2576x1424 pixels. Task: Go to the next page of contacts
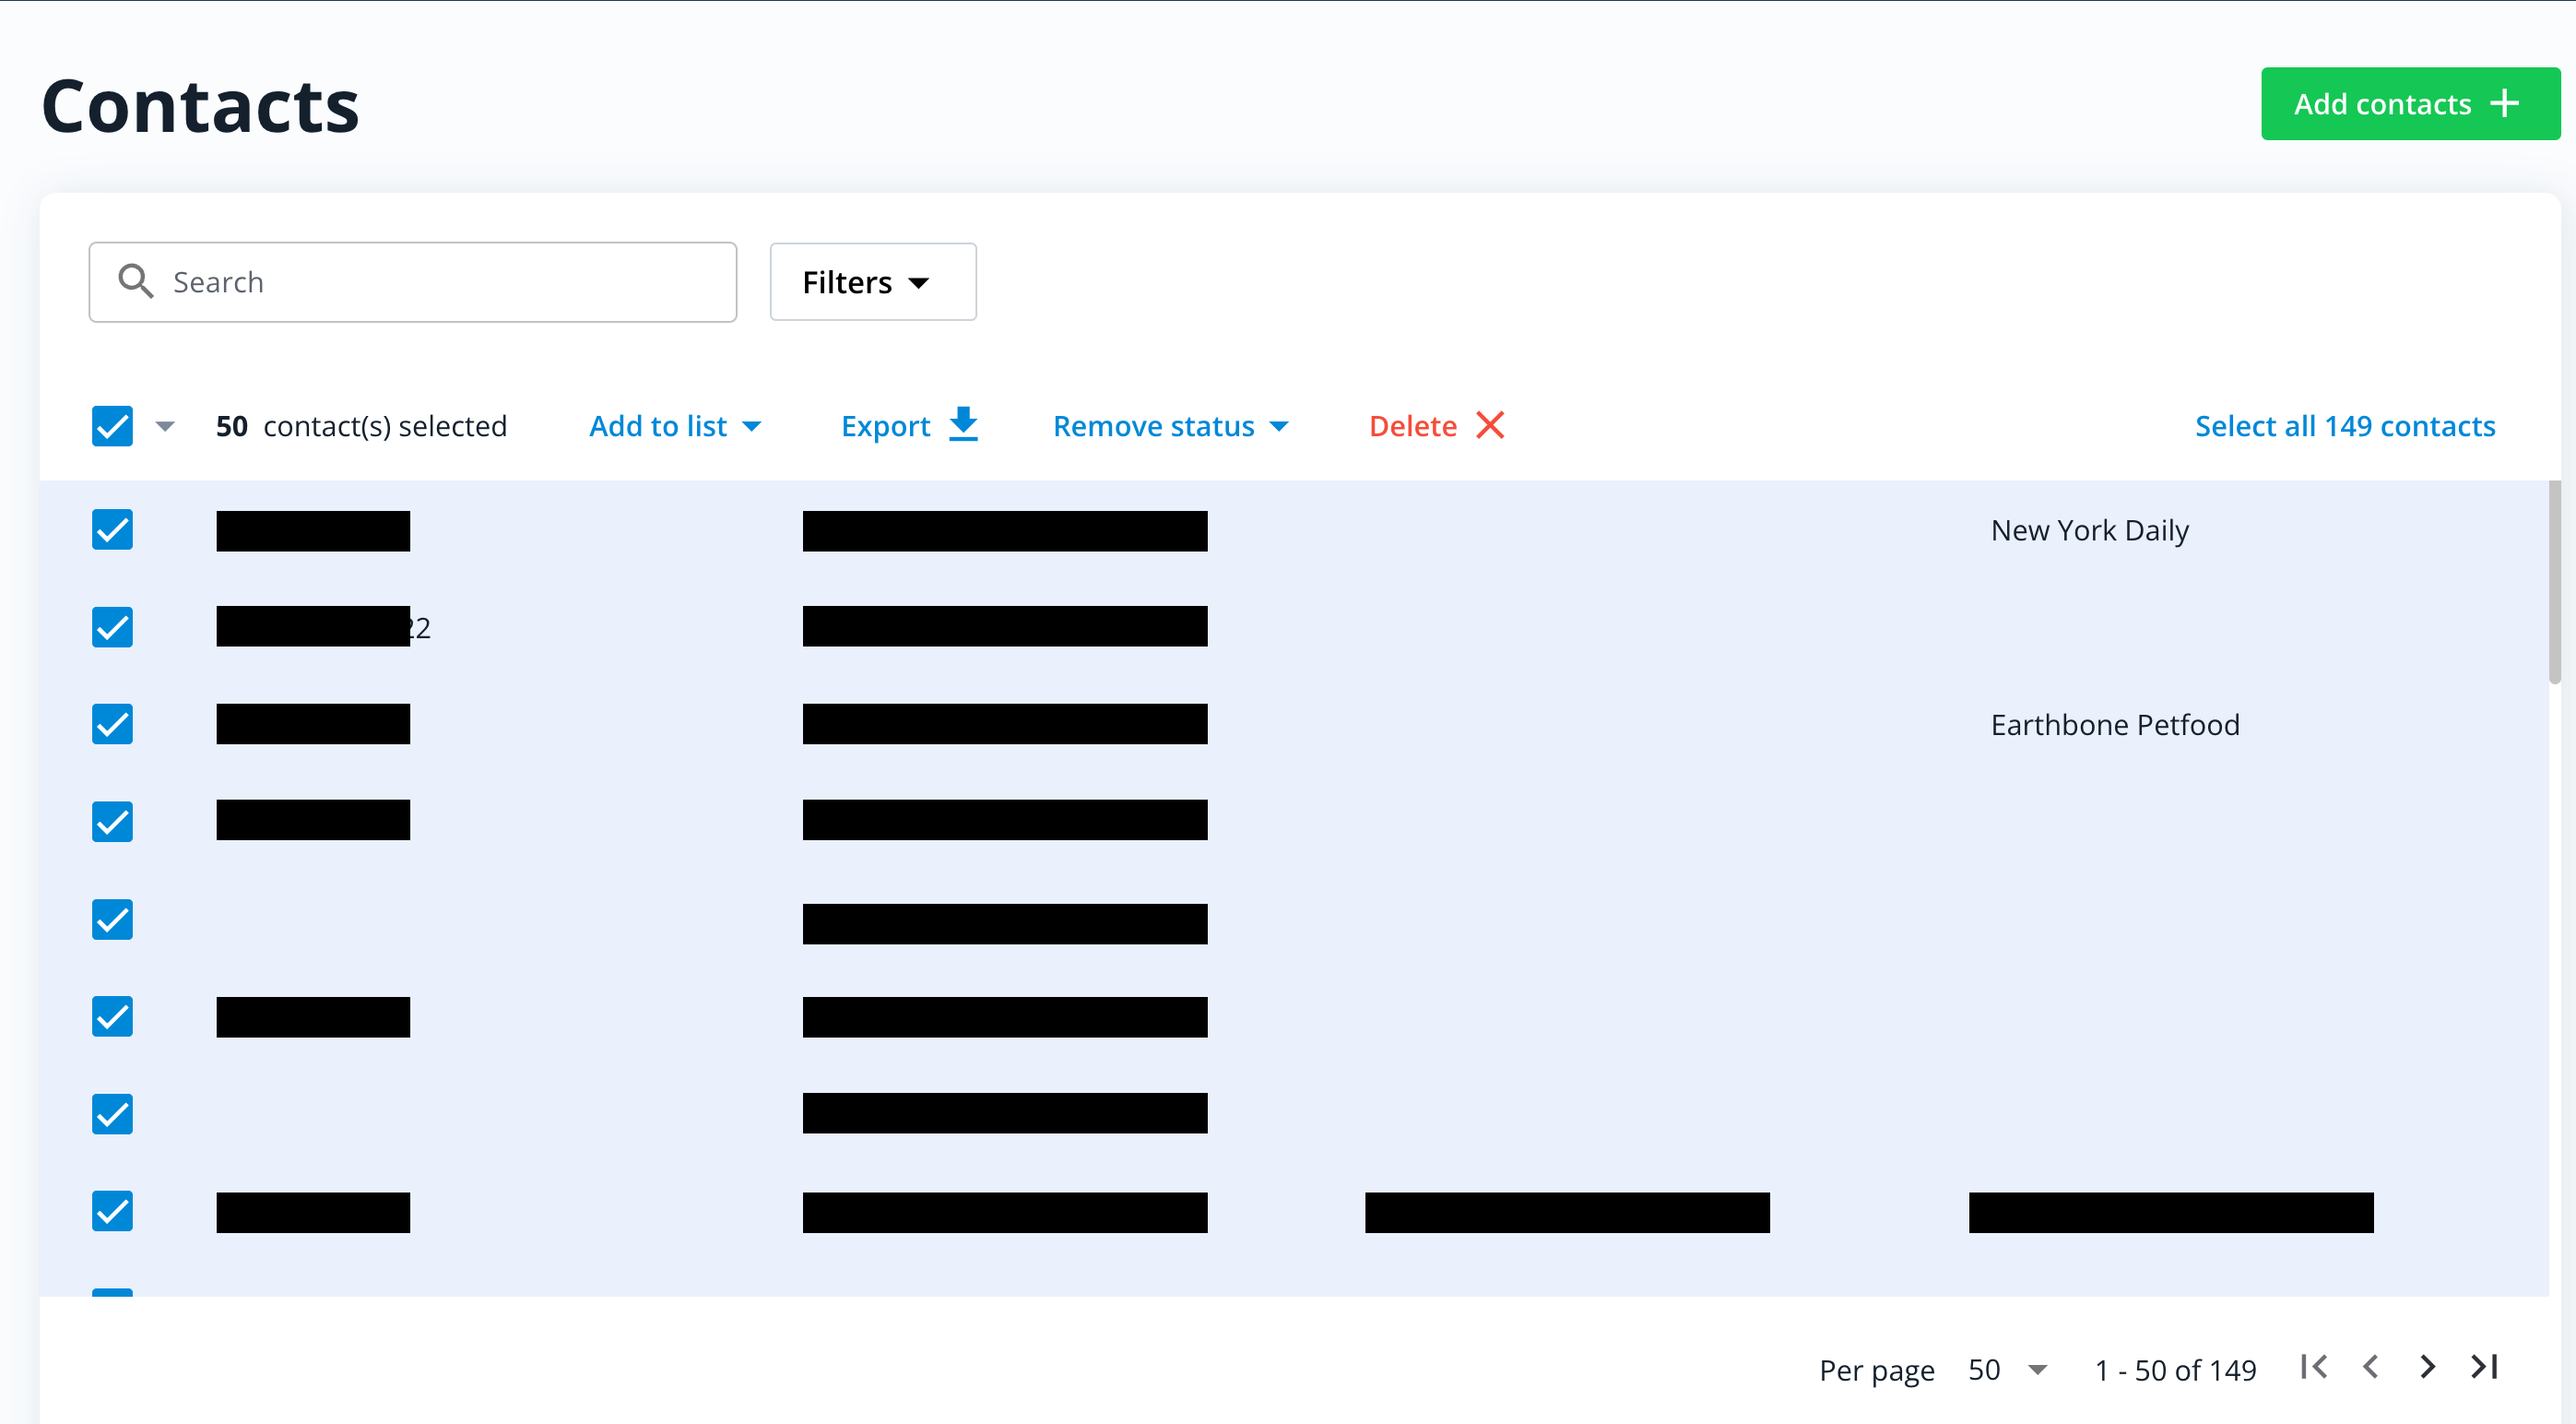pos(2427,1367)
